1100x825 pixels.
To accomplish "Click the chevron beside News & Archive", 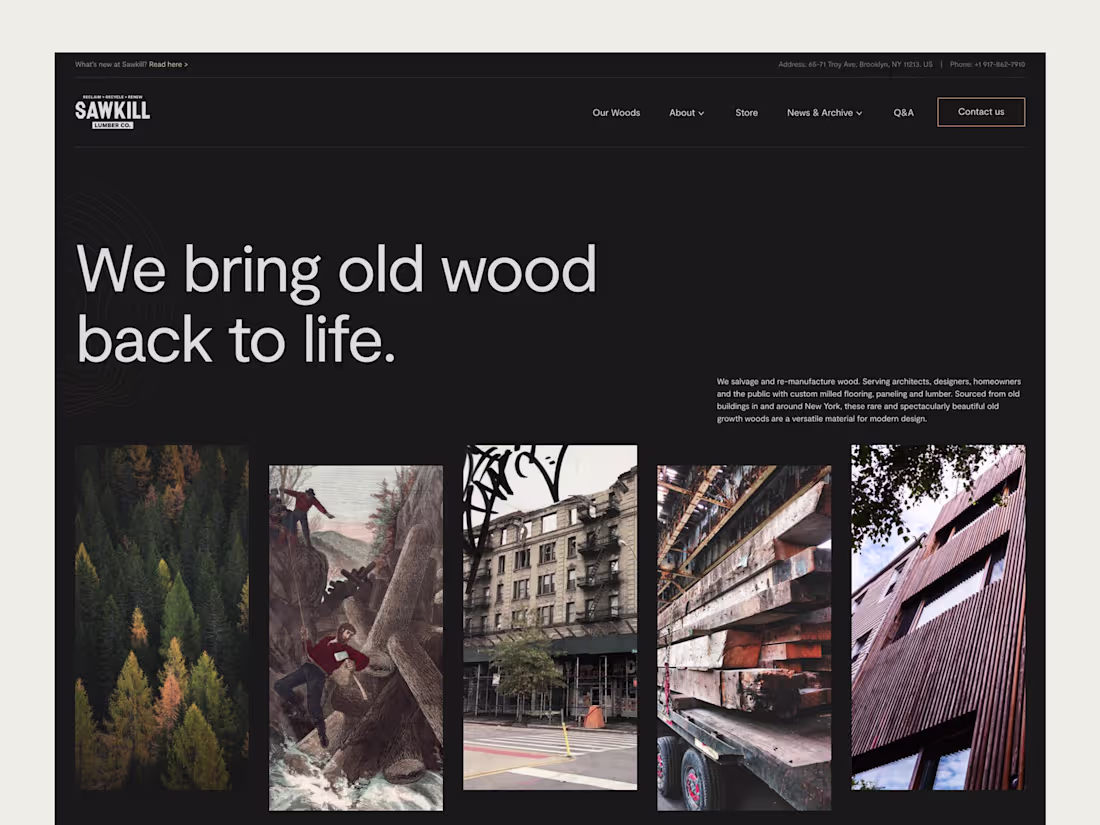I will click(x=859, y=113).
